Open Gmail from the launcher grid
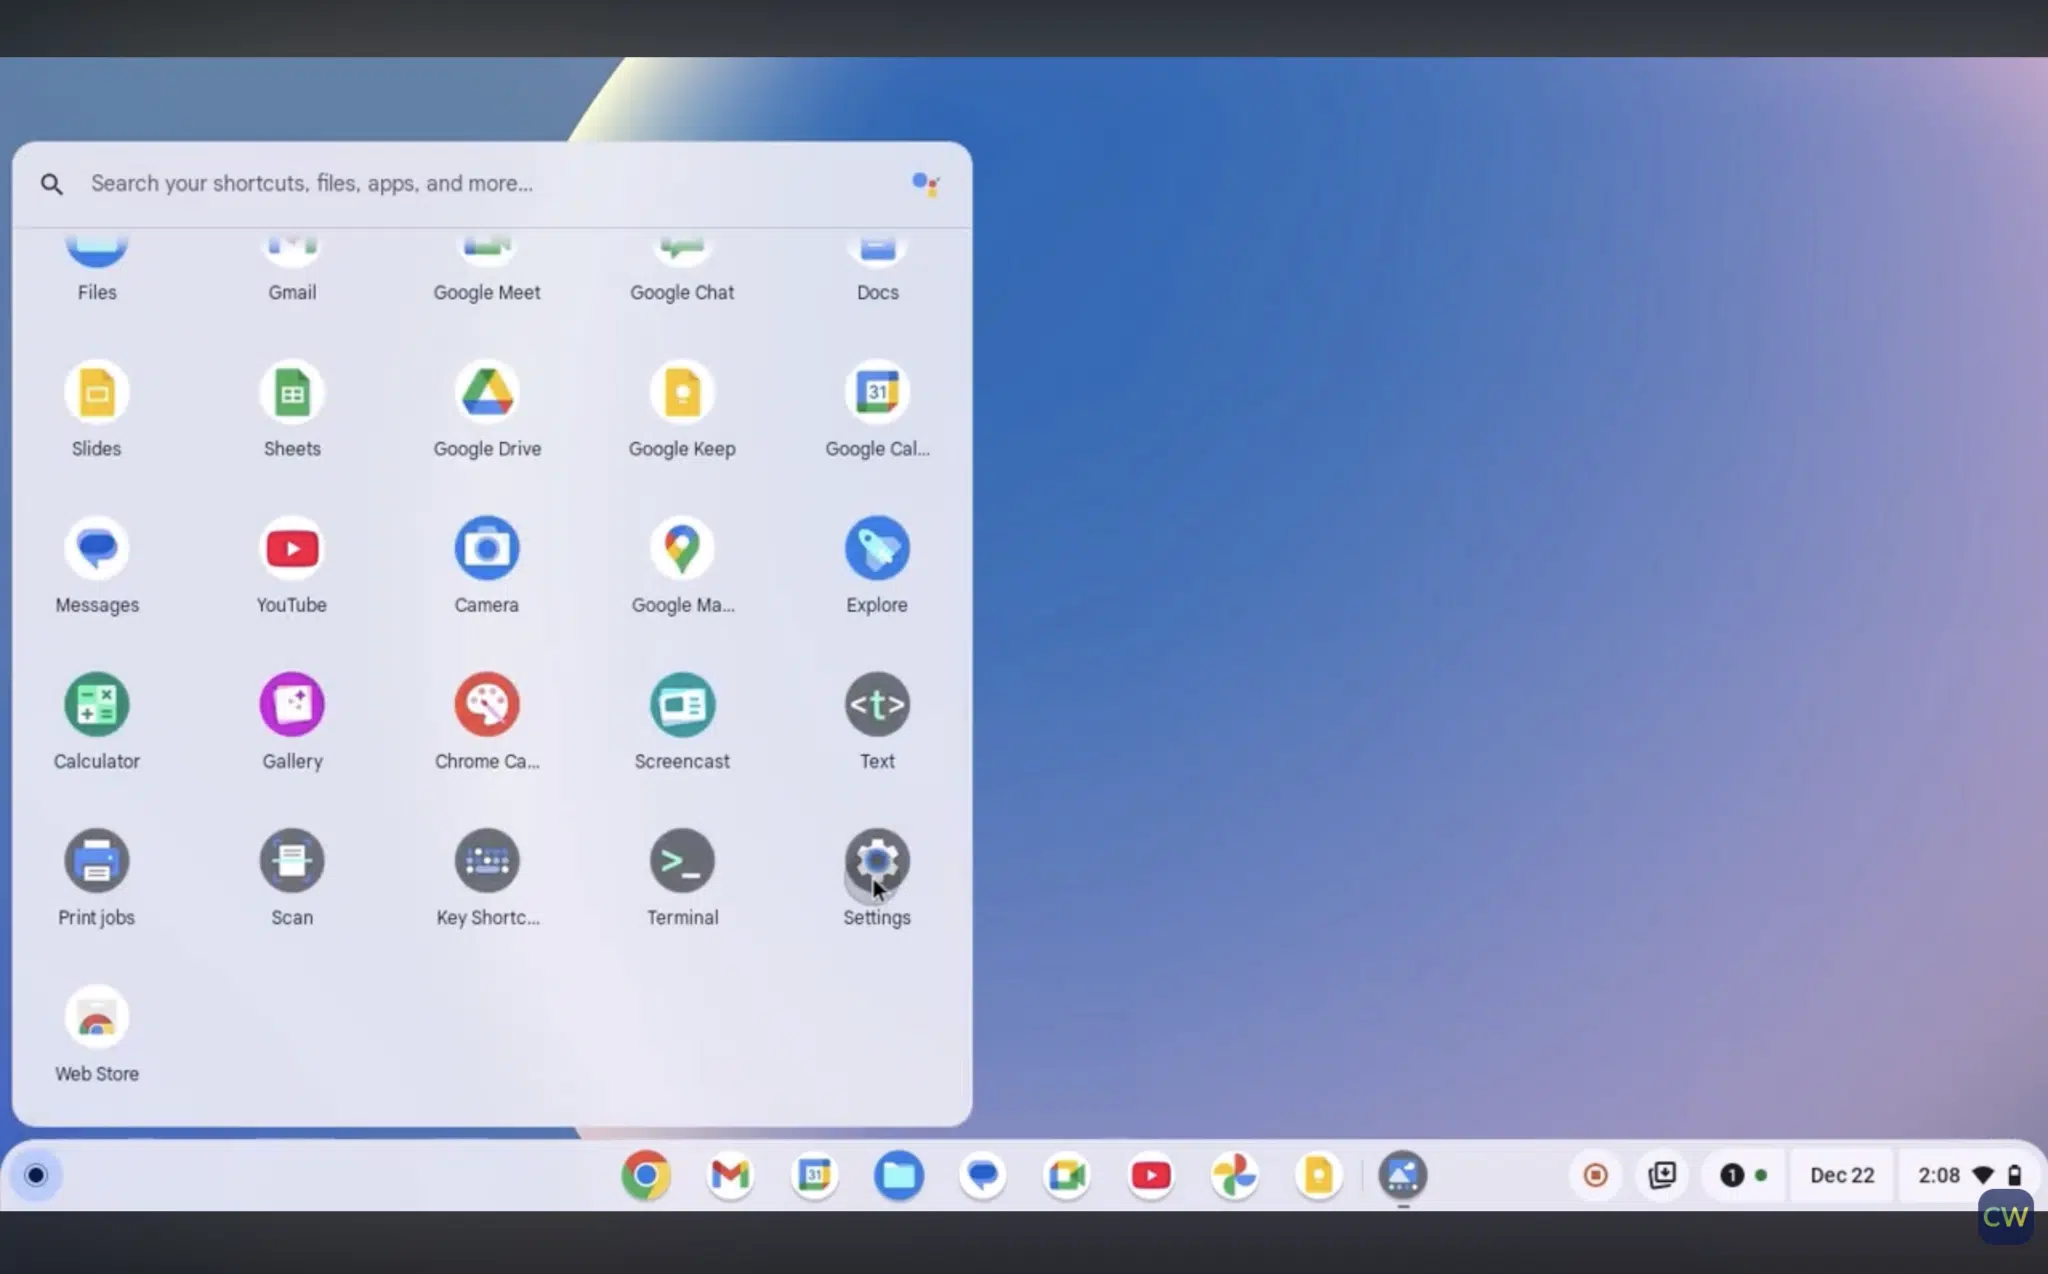This screenshot has height=1274, width=2048. (292, 266)
